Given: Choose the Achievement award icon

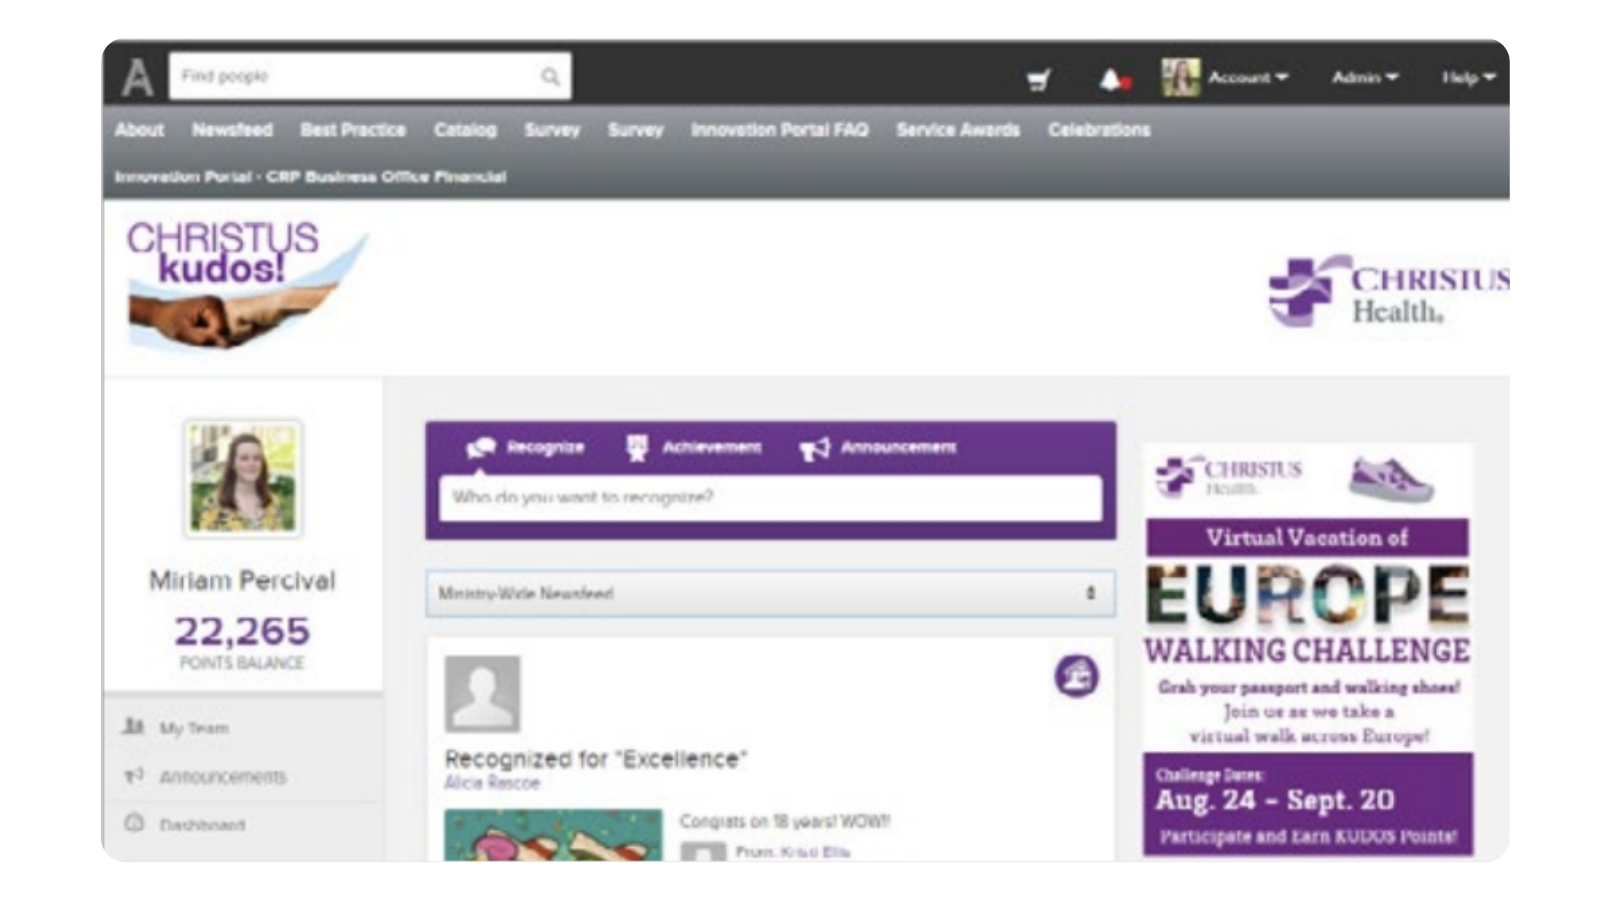Looking at the screenshot, I should click(637, 448).
